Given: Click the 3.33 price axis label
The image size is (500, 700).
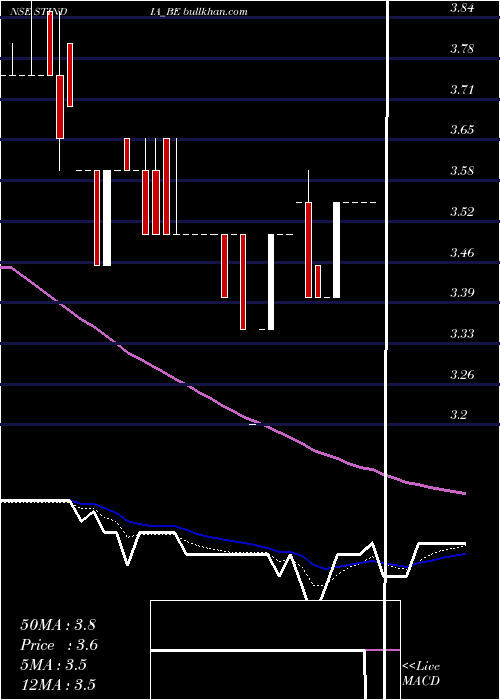Looking at the screenshot, I should 462,333.
